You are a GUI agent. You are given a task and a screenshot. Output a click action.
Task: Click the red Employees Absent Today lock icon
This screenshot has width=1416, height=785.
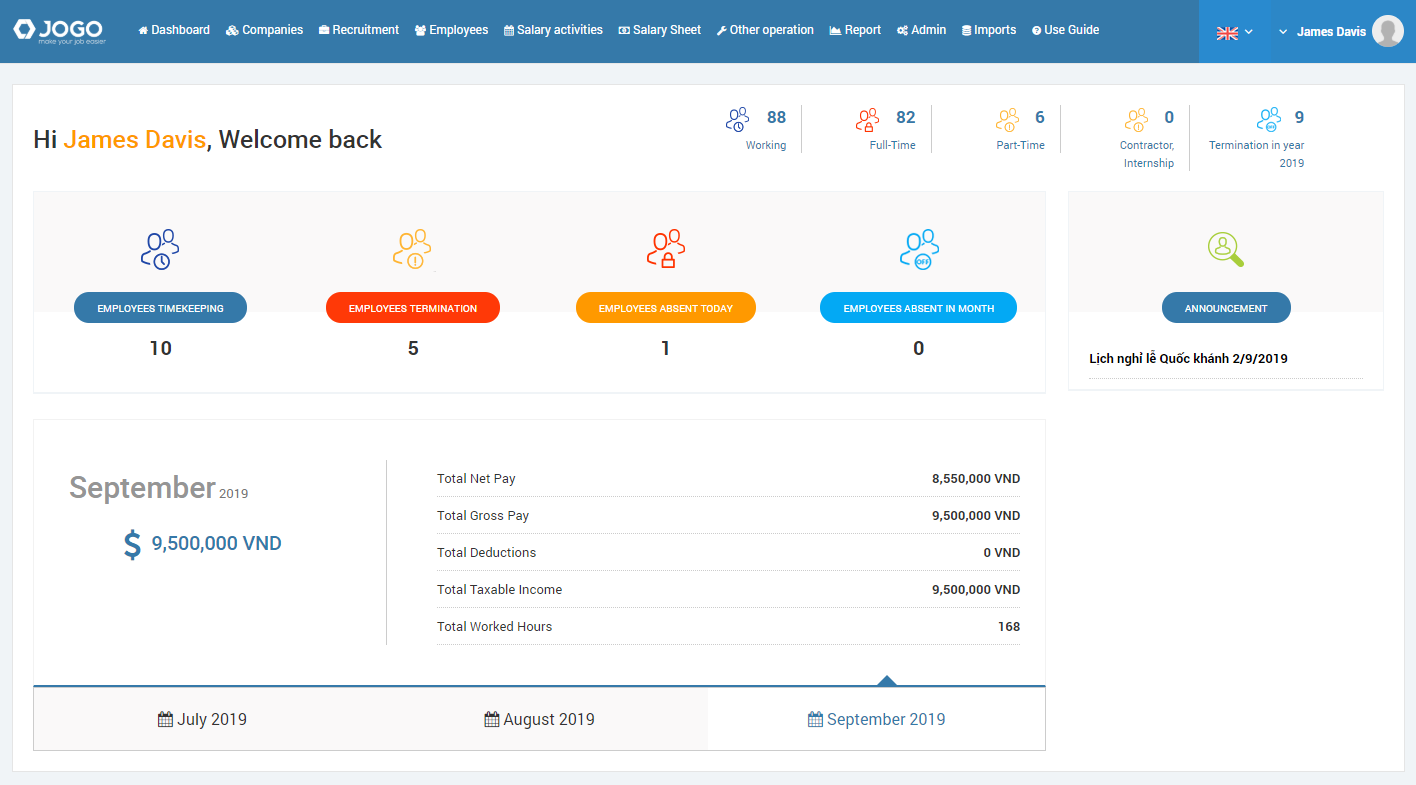tap(665, 250)
